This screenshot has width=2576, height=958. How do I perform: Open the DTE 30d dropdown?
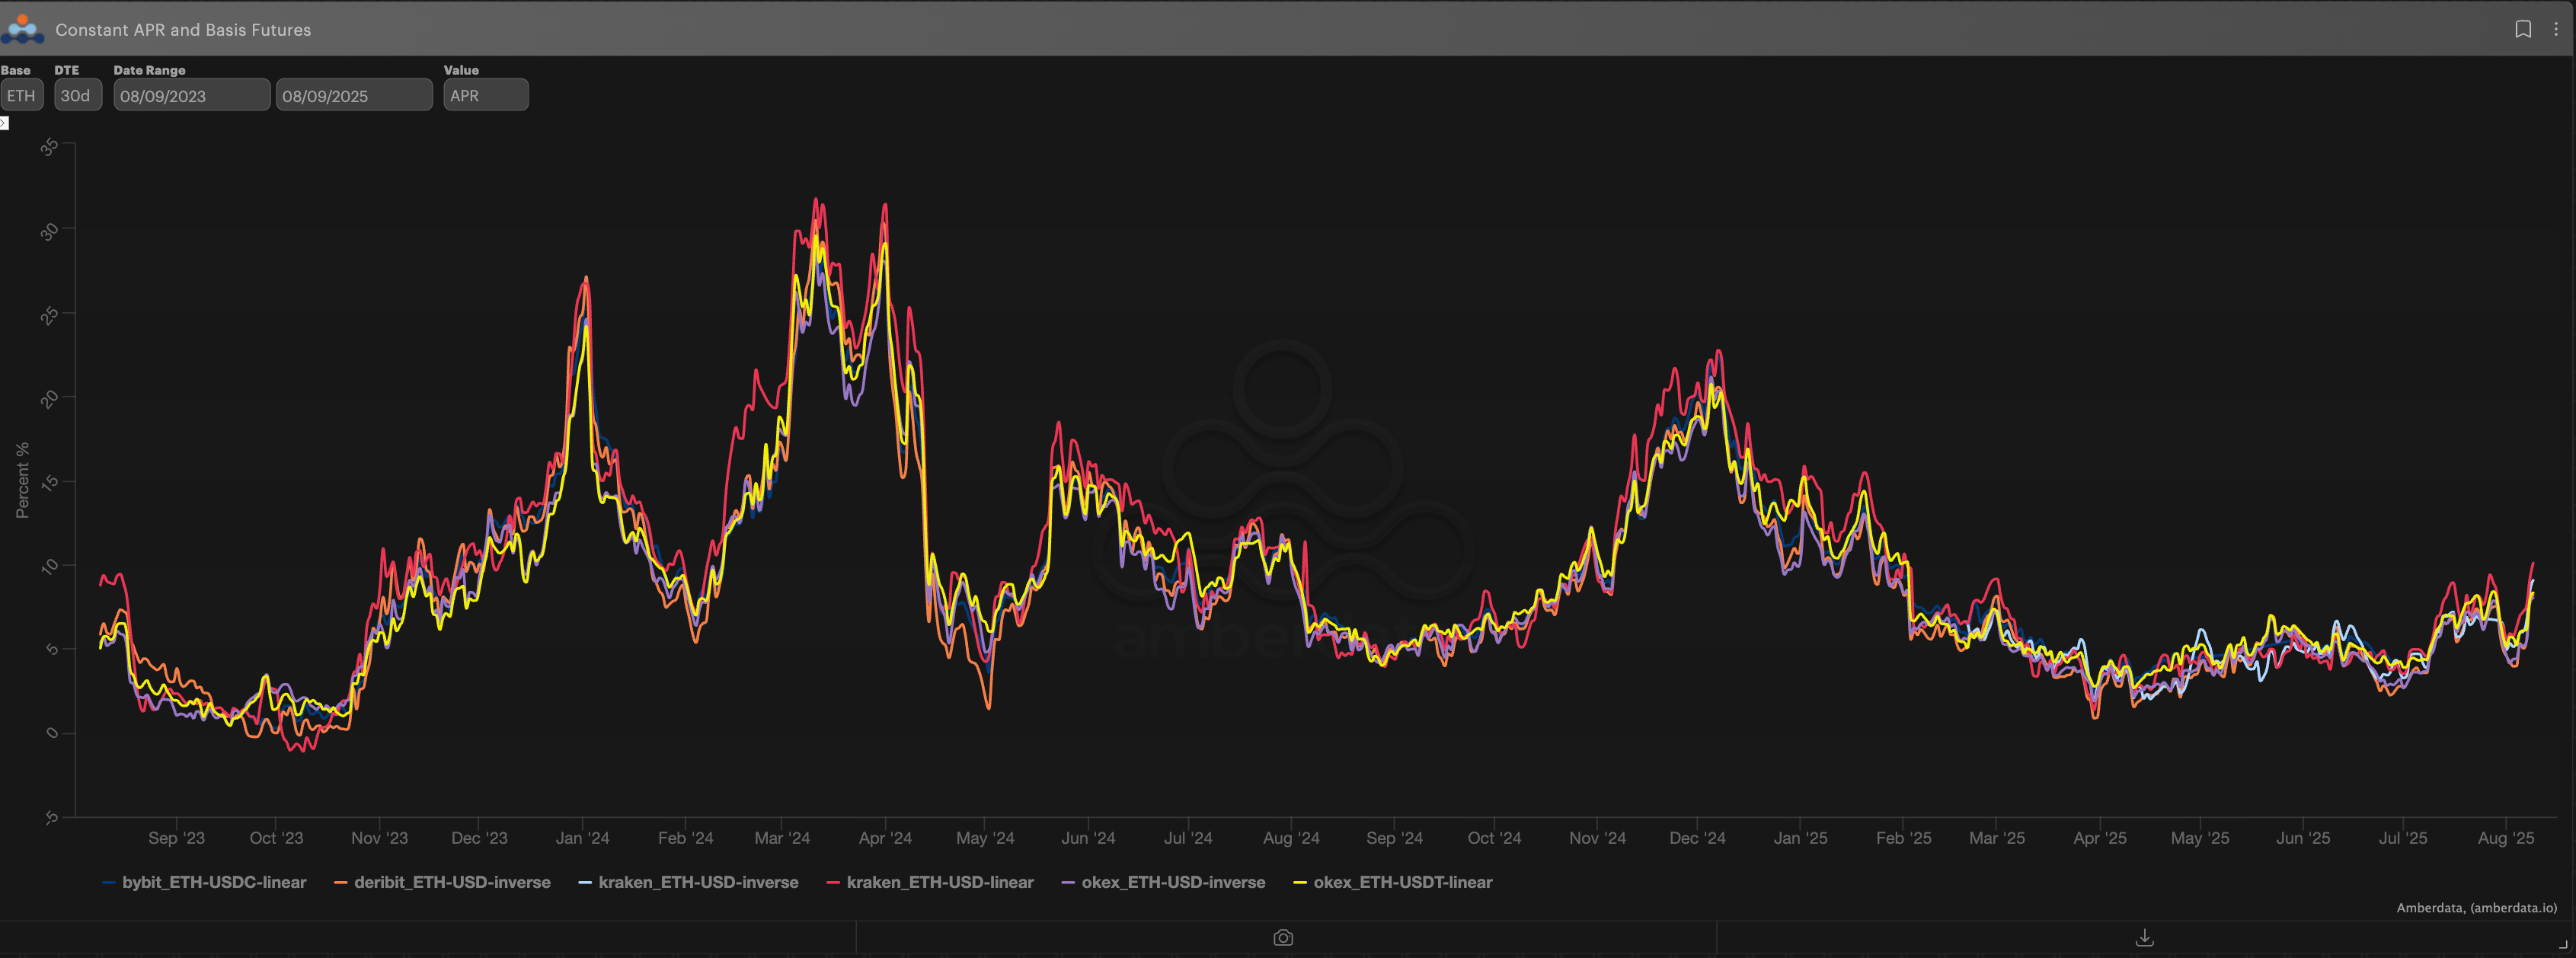coord(77,95)
